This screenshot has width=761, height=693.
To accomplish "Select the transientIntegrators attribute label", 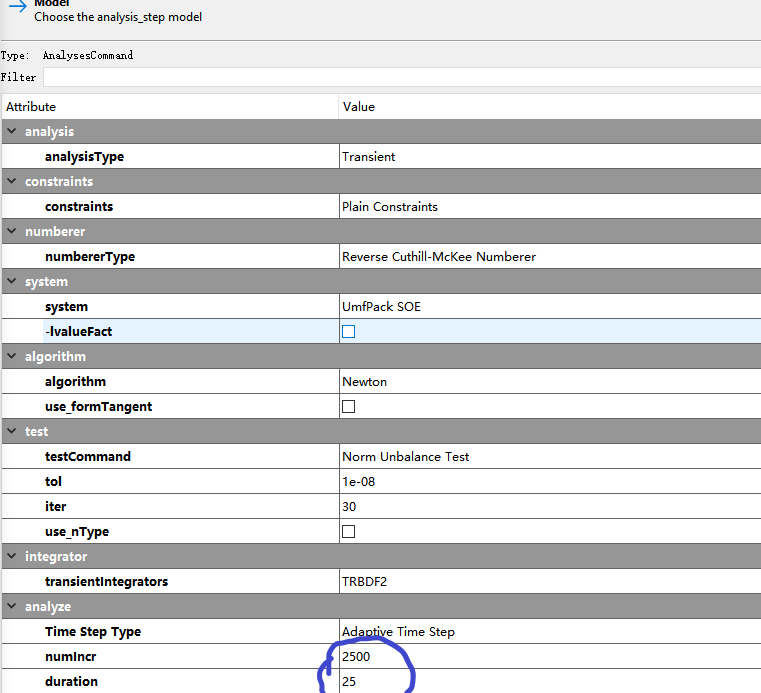I will pos(106,581).
